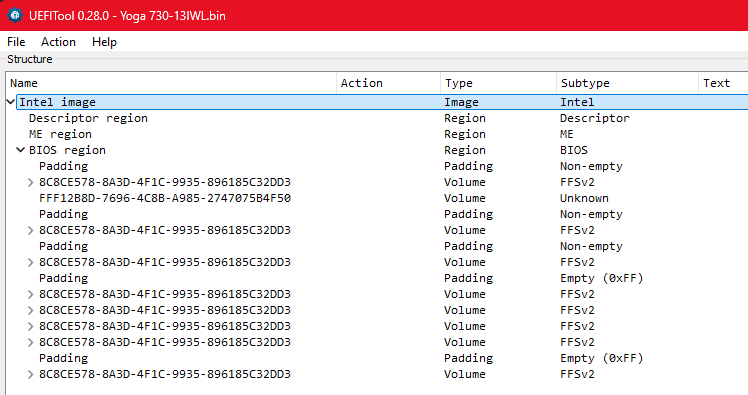Click Non-empty subtype directly below Unknown subtype

[592, 214]
